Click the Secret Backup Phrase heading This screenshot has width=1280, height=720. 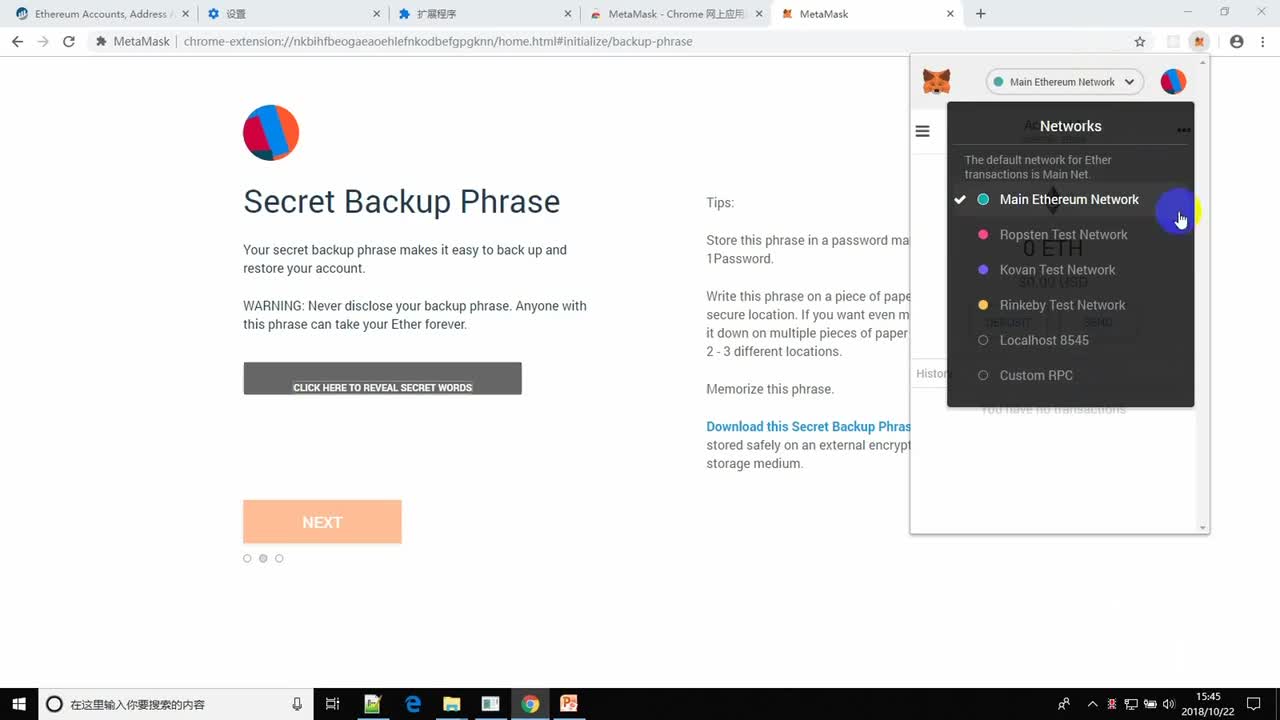coord(401,201)
